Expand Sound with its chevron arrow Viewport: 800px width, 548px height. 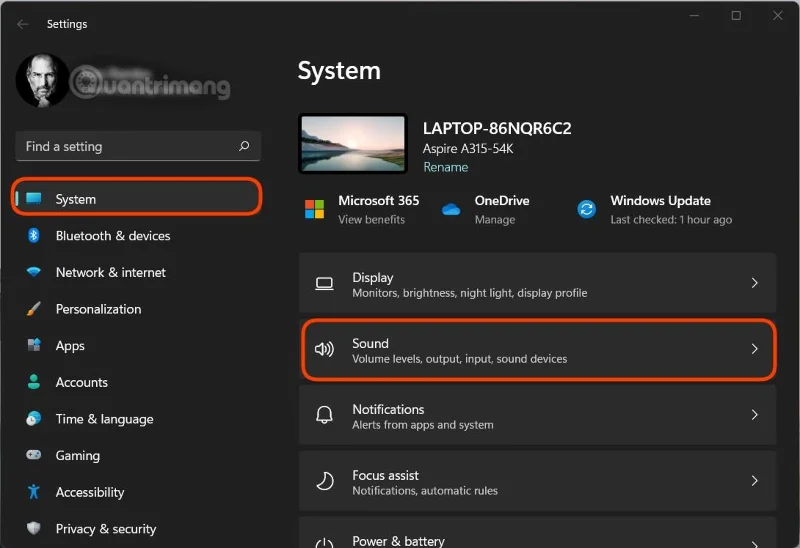[755, 348]
